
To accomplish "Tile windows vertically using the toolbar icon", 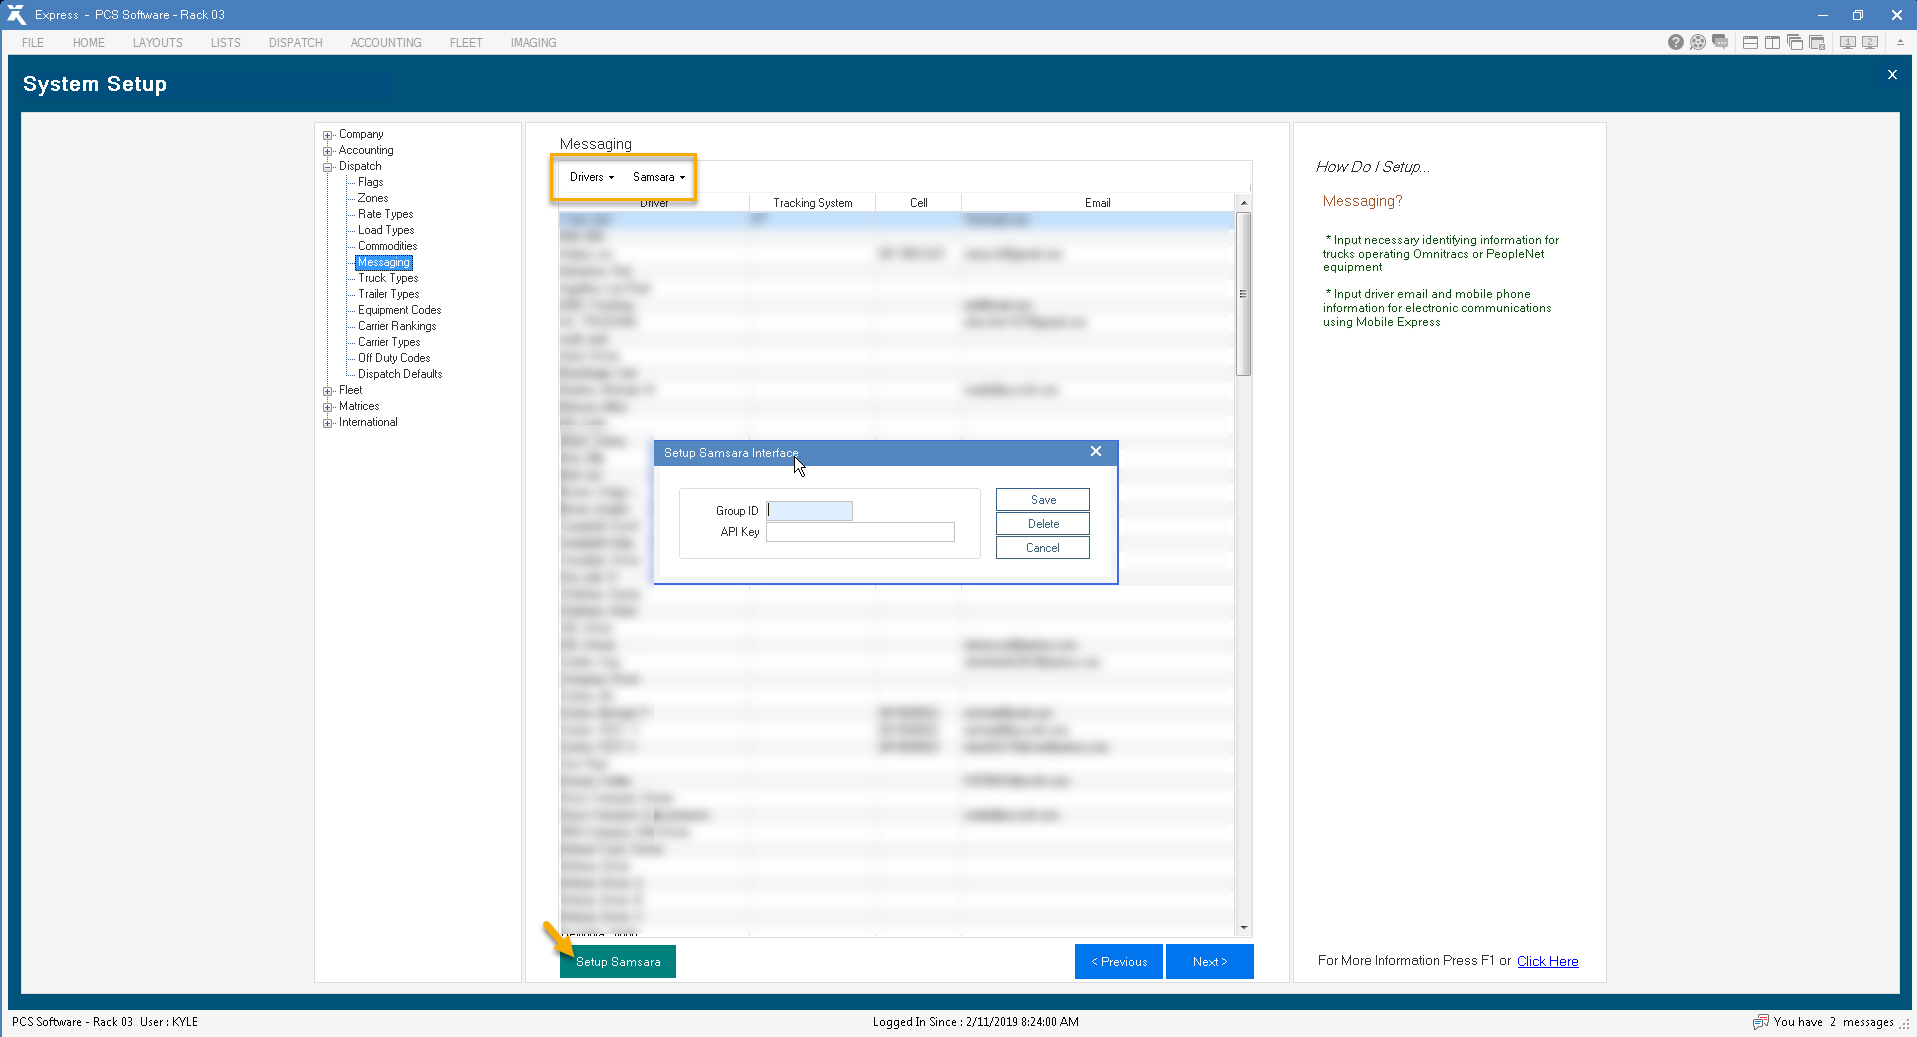I will [1772, 42].
